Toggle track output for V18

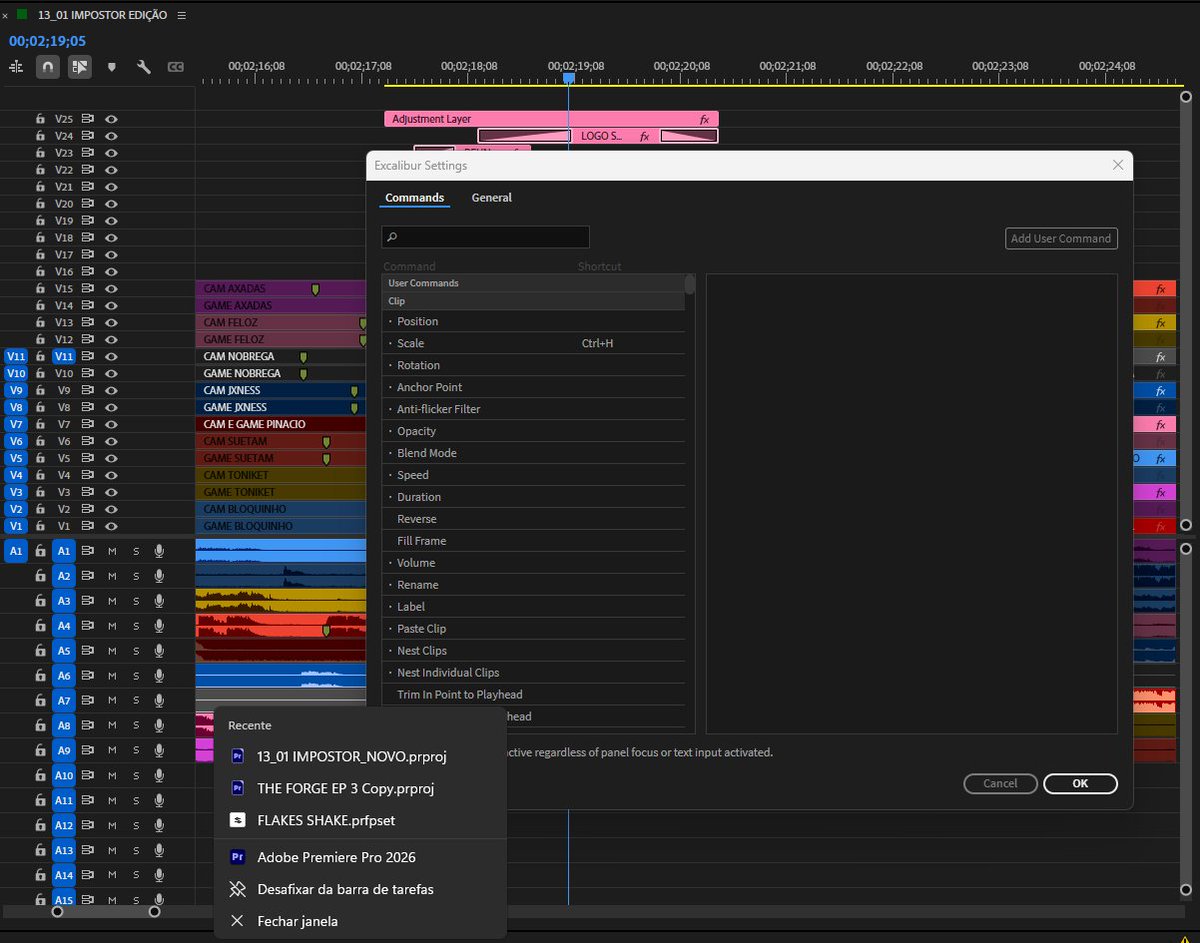[x=111, y=238]
